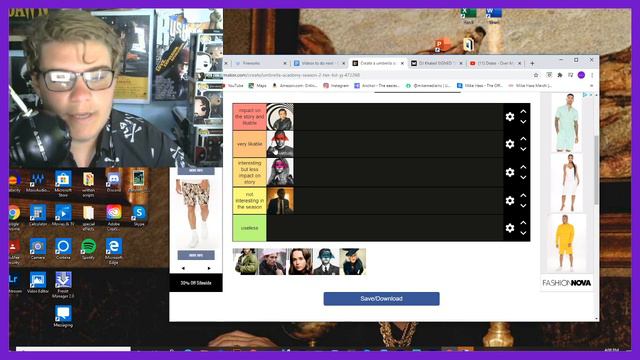The height and width of the screenshot is (360, 640).
Task: Switch to the 'Videos to do next' tab
Action: coord(319,63)
